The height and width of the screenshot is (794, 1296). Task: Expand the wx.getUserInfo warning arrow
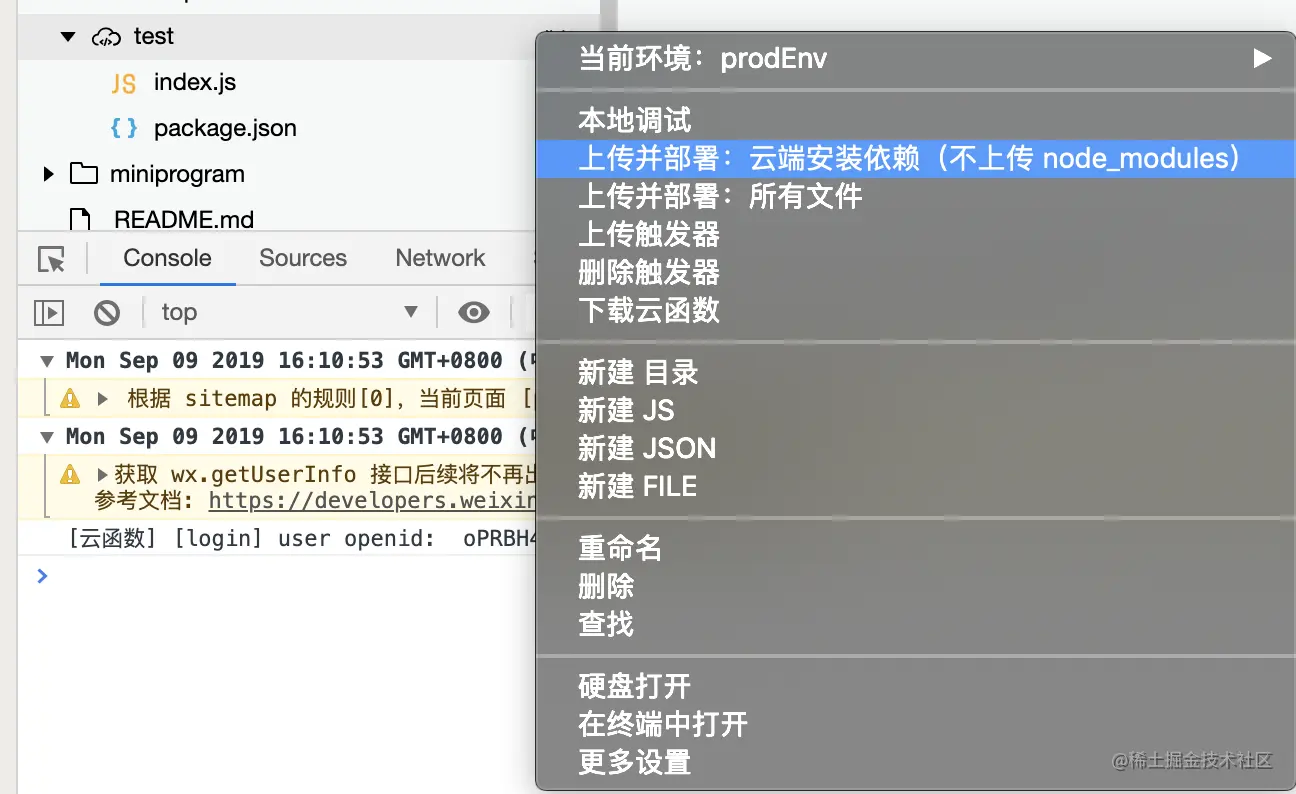click(x=102, y=474)
